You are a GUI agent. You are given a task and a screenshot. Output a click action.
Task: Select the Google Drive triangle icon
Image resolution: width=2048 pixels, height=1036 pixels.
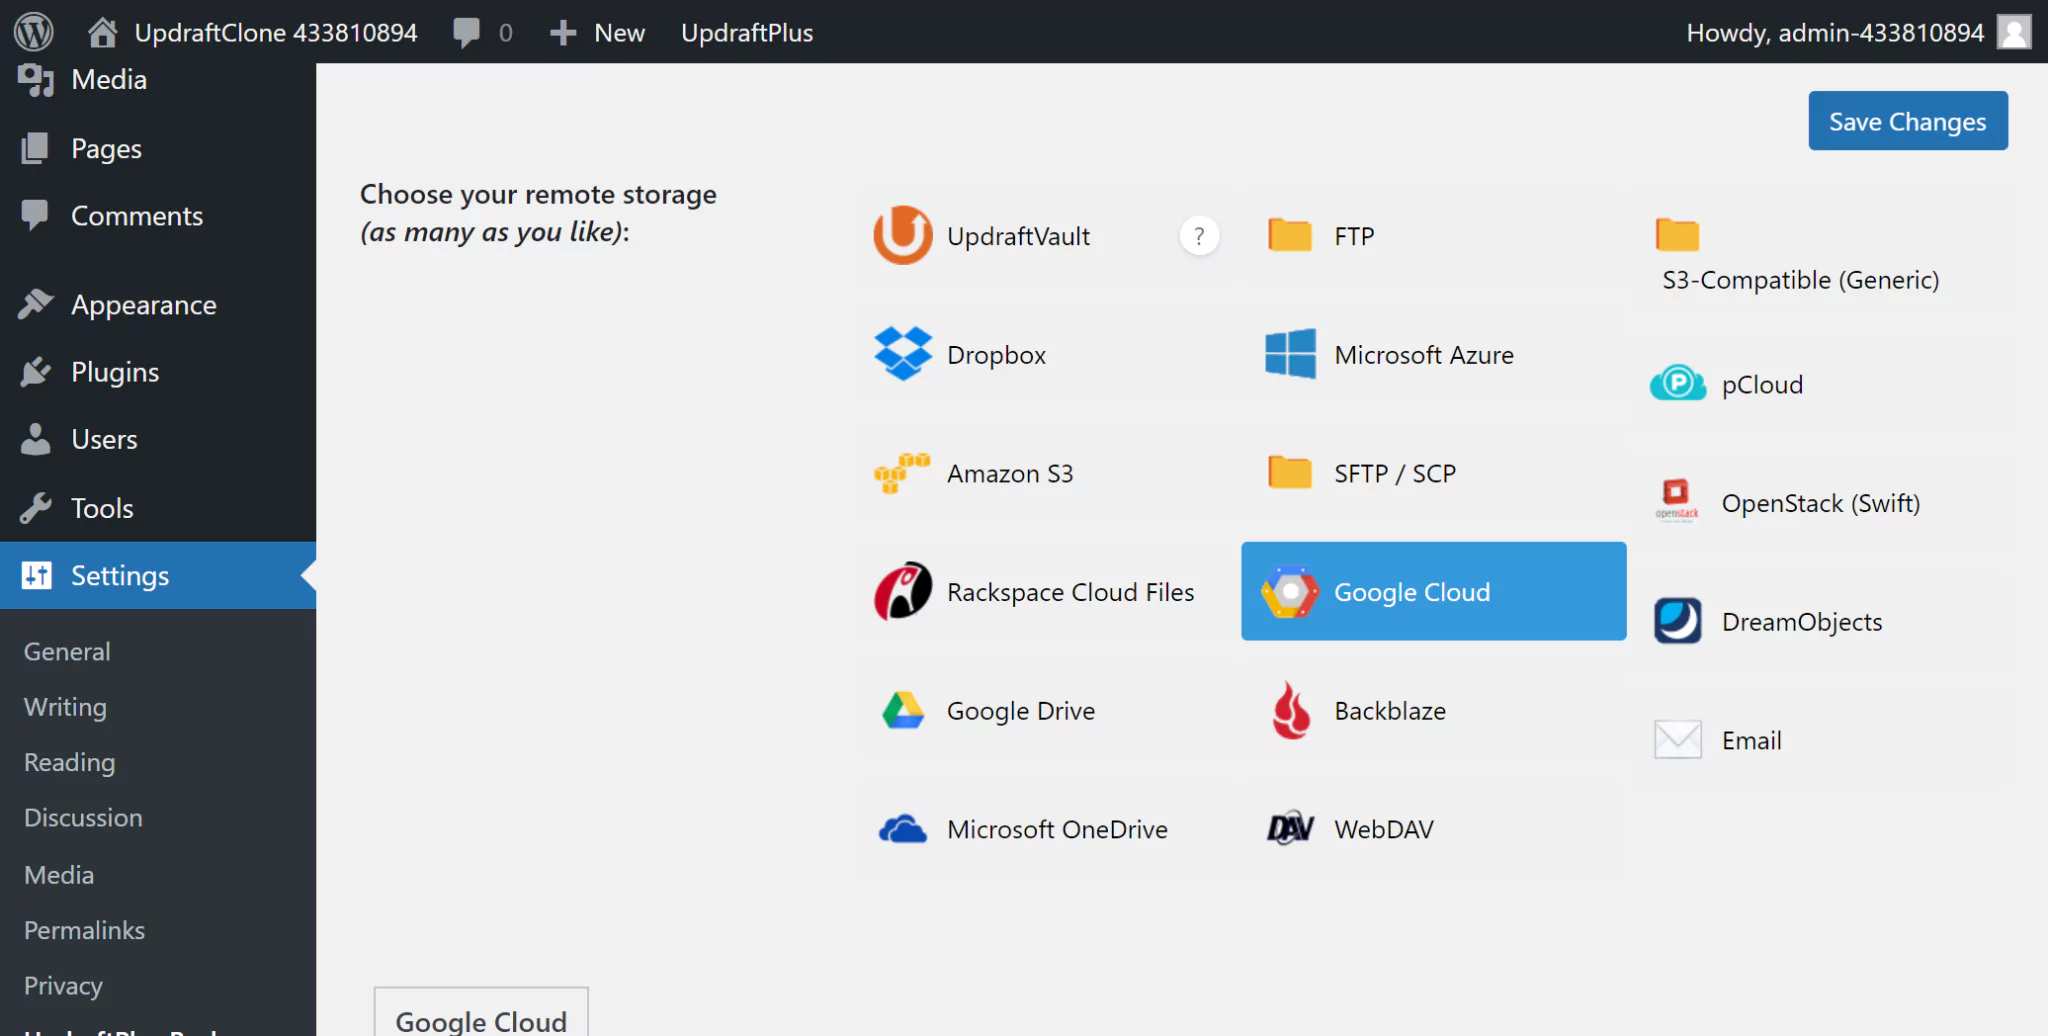(x=902, y=711)
